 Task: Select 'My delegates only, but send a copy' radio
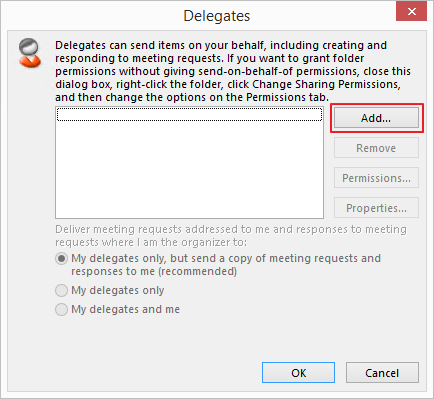pyautogui.click(x=61, y=259)
